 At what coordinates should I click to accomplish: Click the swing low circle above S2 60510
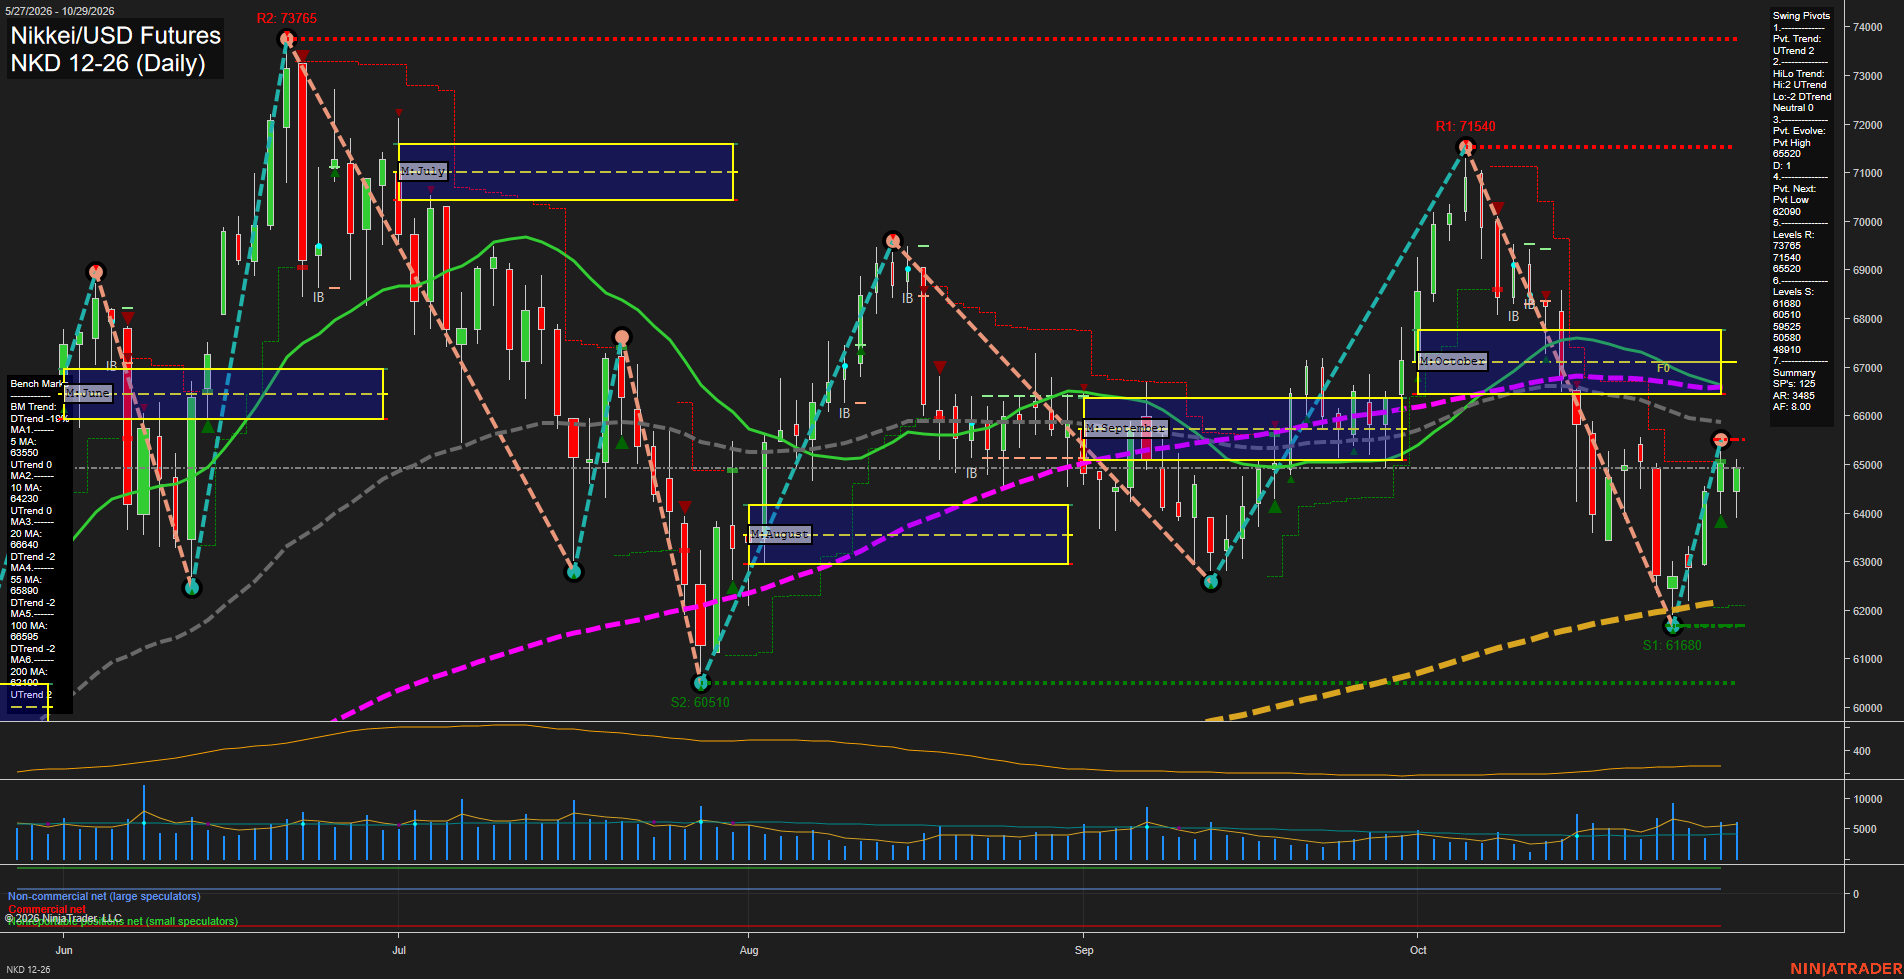coord(701,683)
